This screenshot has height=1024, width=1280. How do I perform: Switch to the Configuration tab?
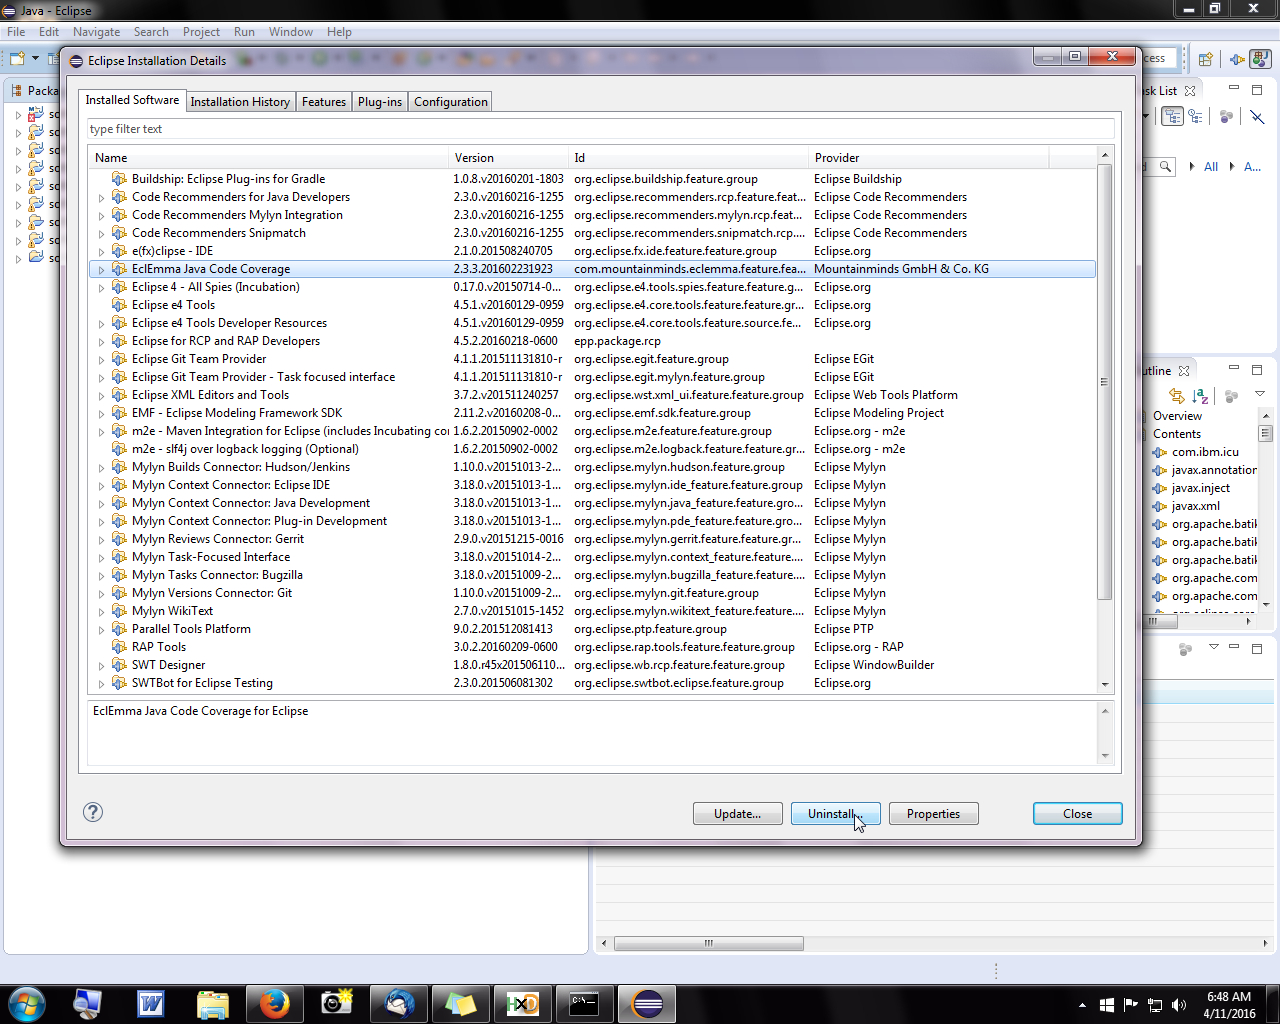coord(450,102)
